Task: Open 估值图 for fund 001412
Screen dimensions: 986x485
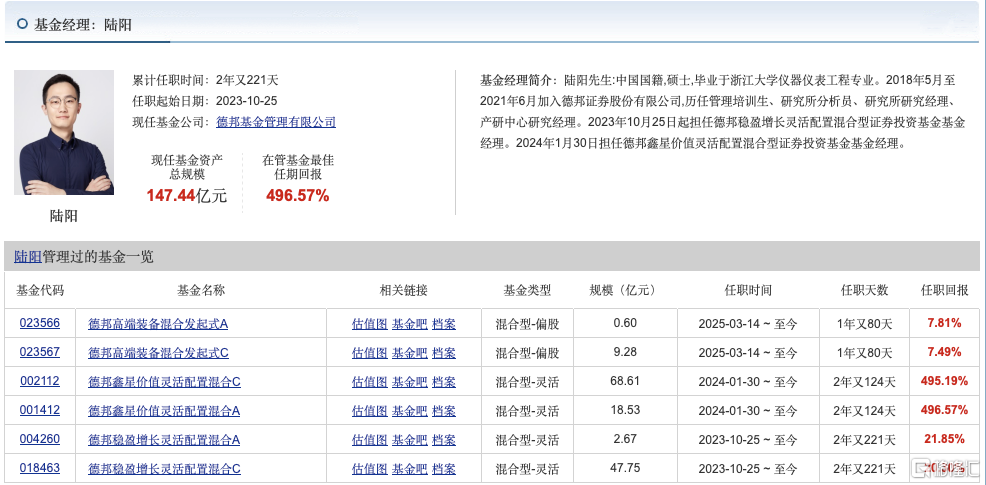Action: coord(370,411)
